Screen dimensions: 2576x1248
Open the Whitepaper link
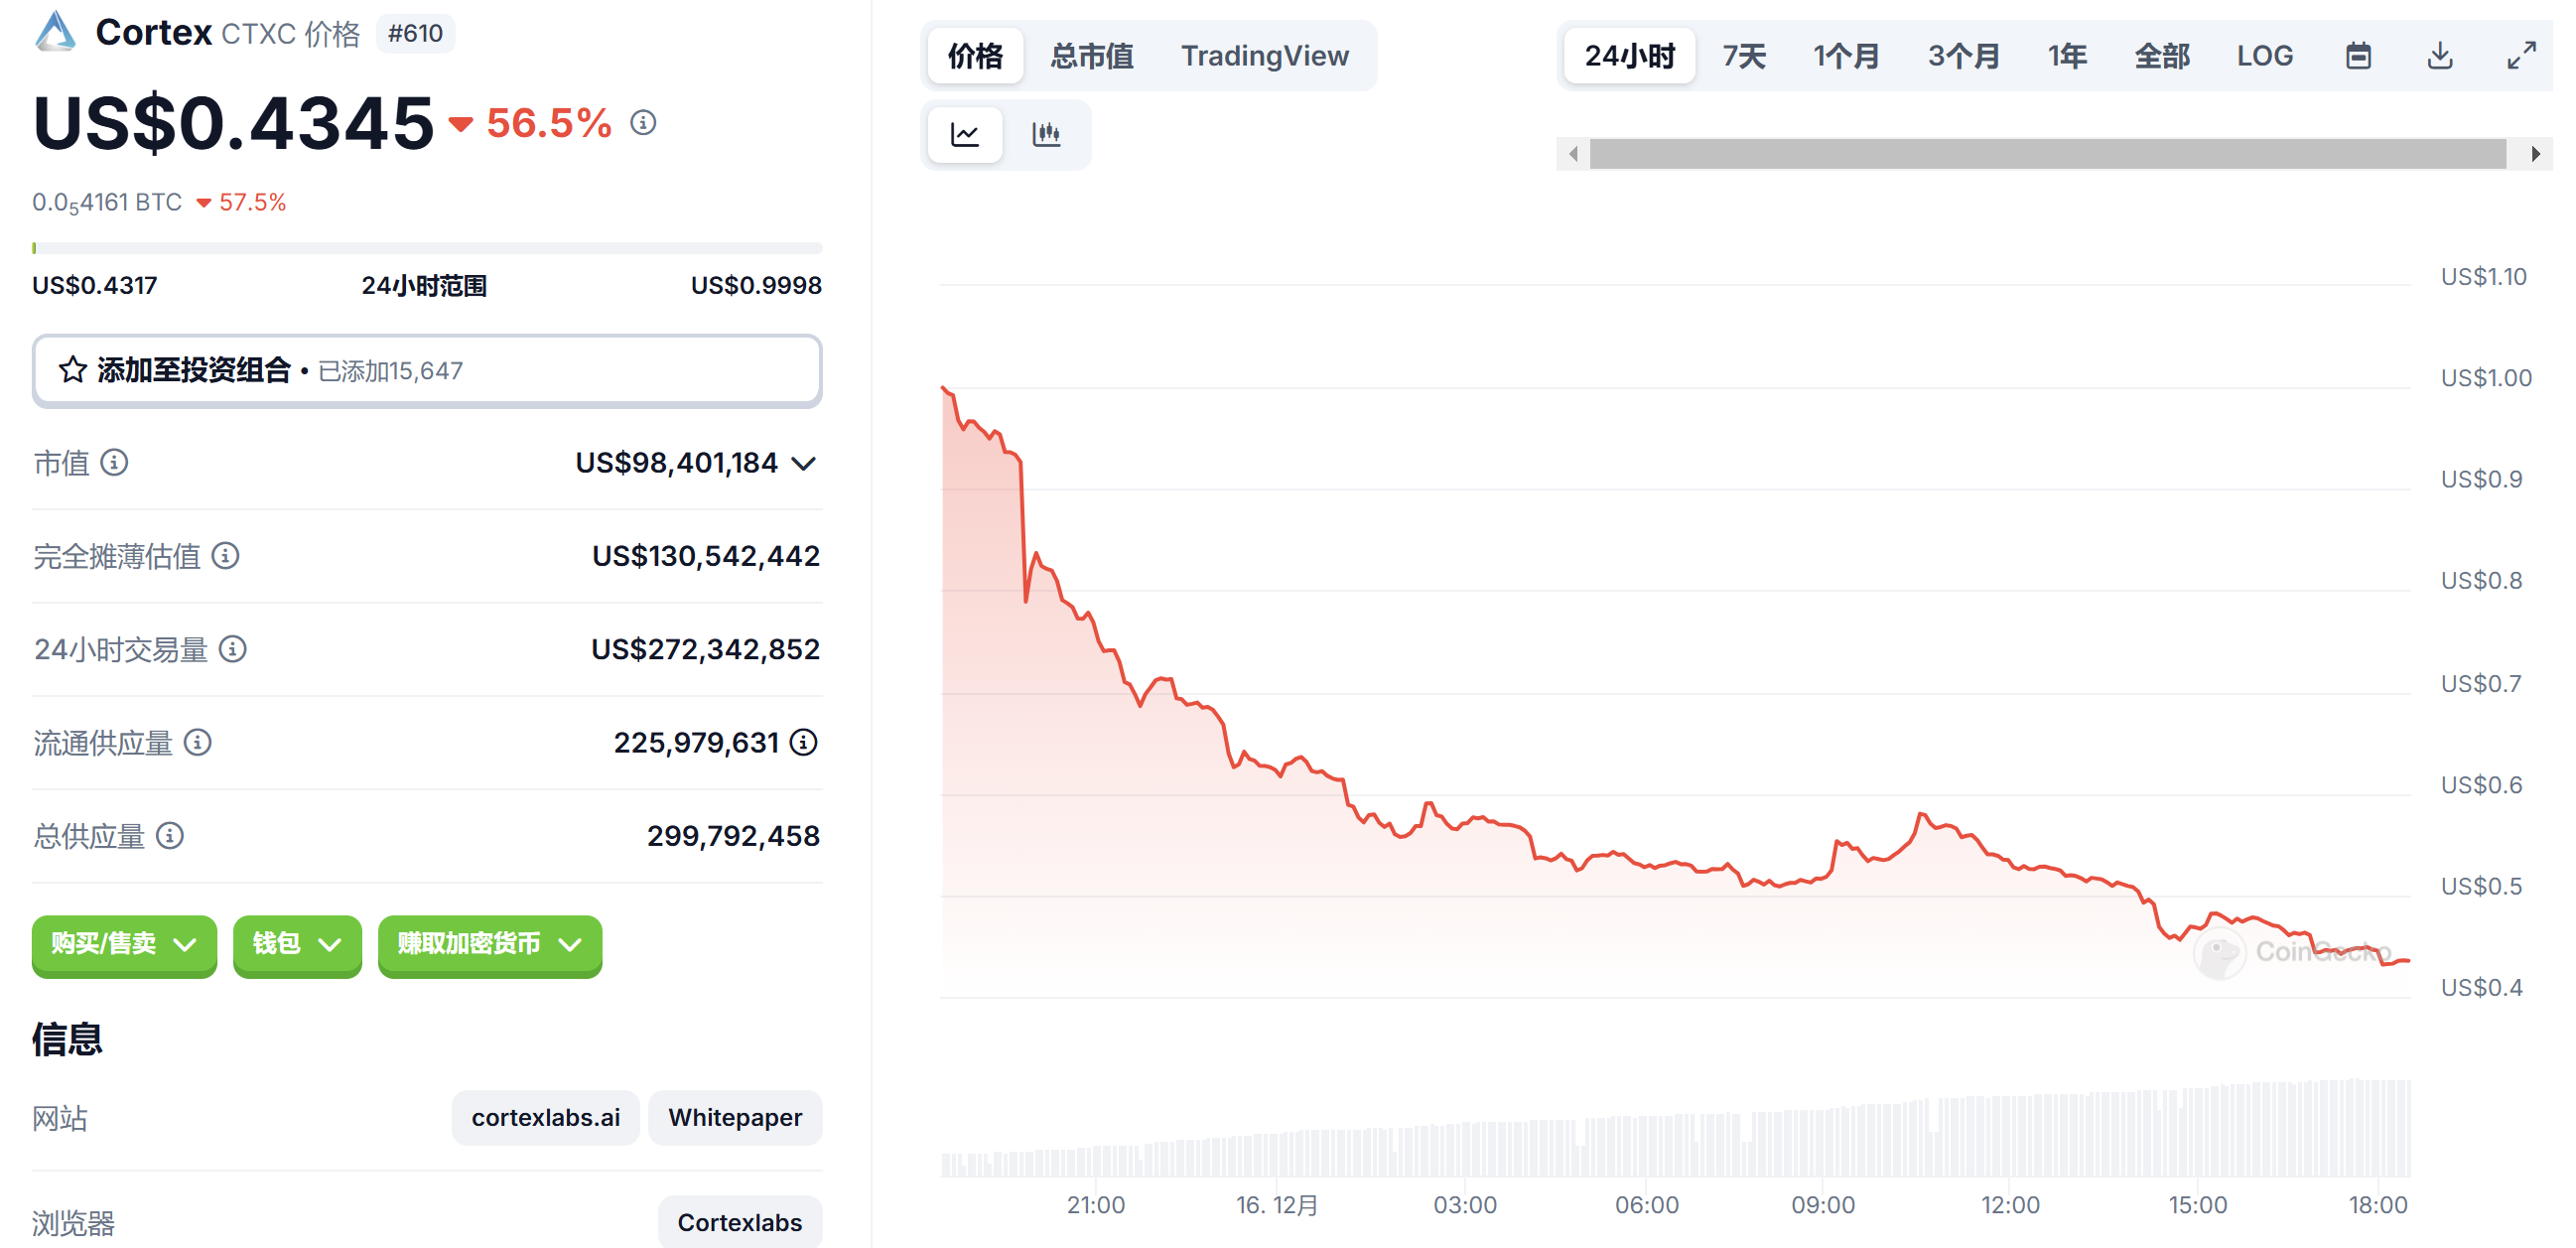pos(735,1117)
